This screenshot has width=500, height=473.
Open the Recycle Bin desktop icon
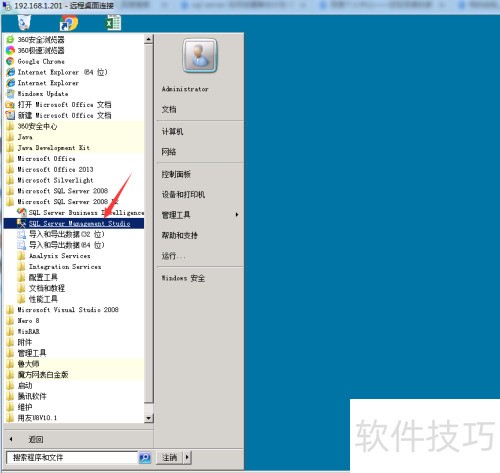coord(24,23)
